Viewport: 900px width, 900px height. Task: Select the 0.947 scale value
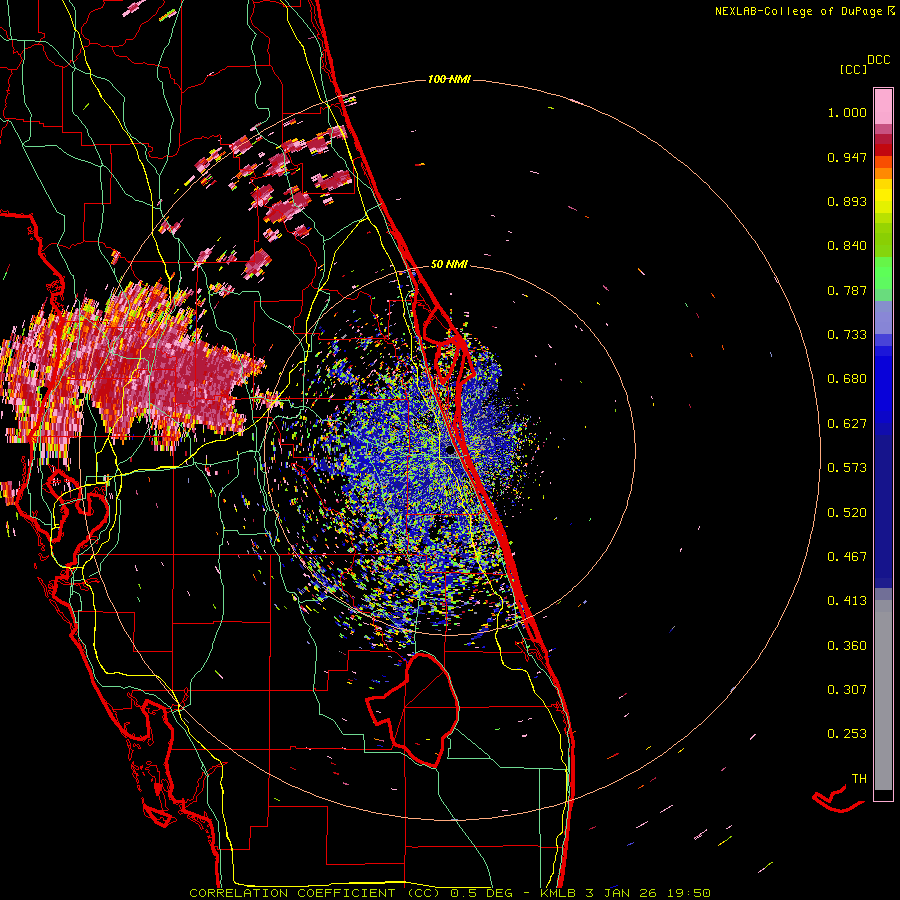(847, 157)
